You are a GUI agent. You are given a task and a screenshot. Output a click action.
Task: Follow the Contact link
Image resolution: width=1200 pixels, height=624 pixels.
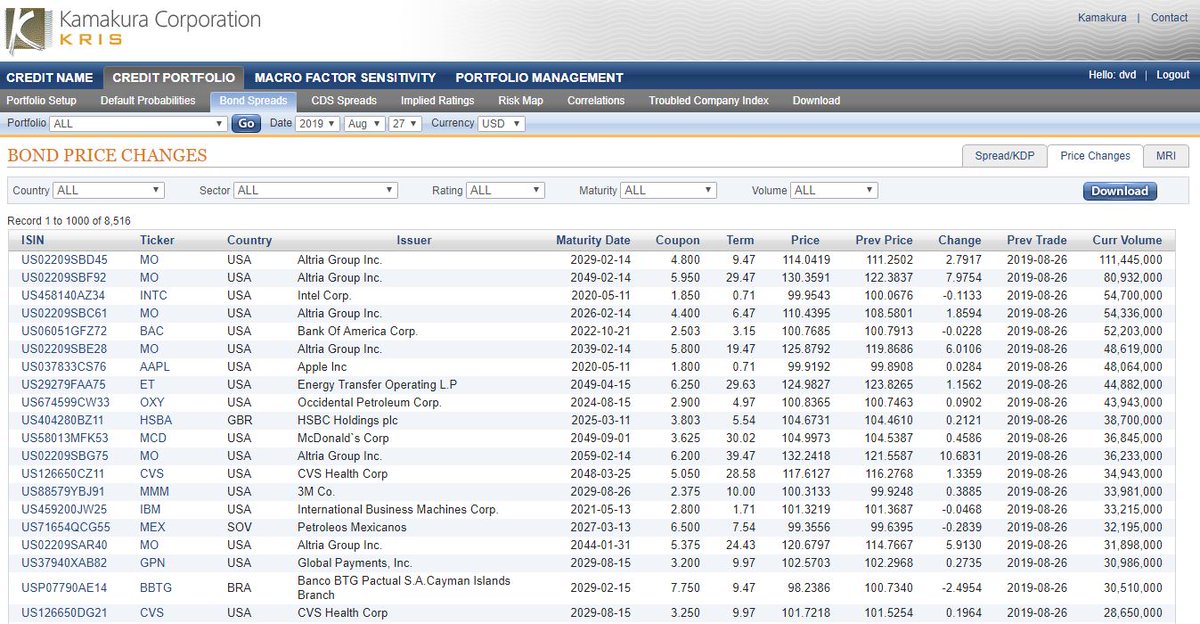(x=1169, y=18)
